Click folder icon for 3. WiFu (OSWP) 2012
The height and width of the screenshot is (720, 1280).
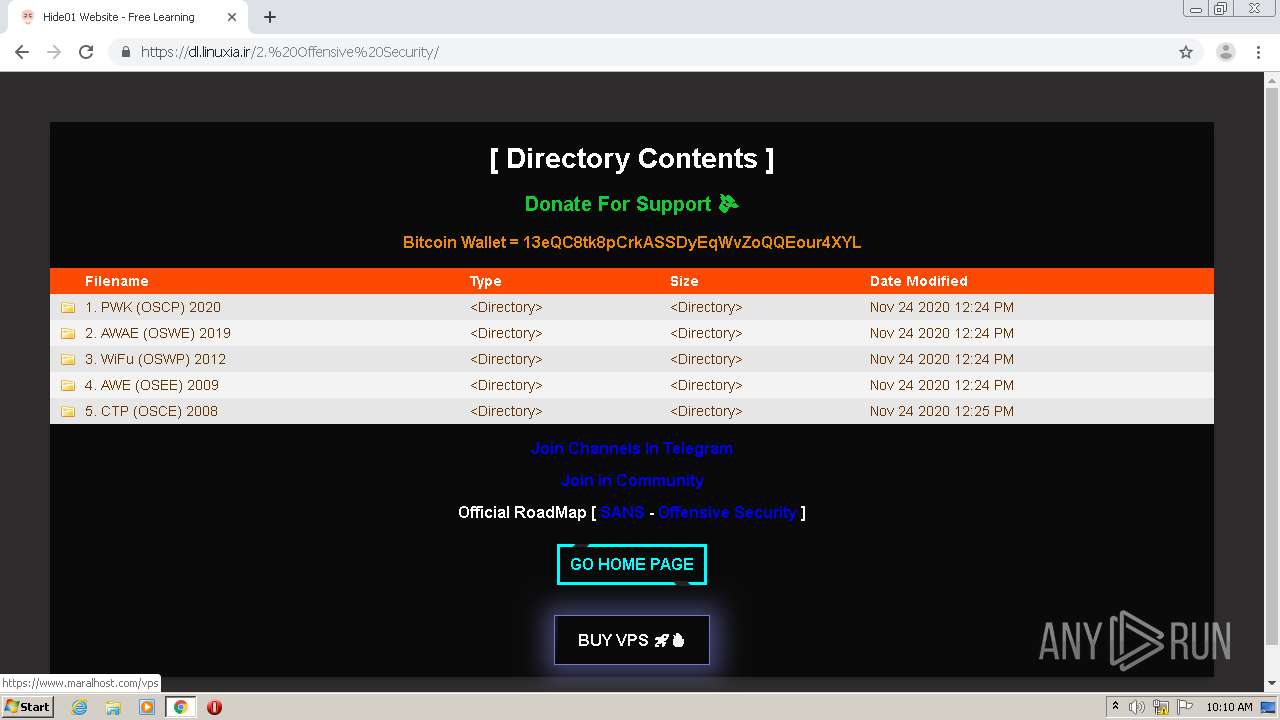[x=68, y=359]
